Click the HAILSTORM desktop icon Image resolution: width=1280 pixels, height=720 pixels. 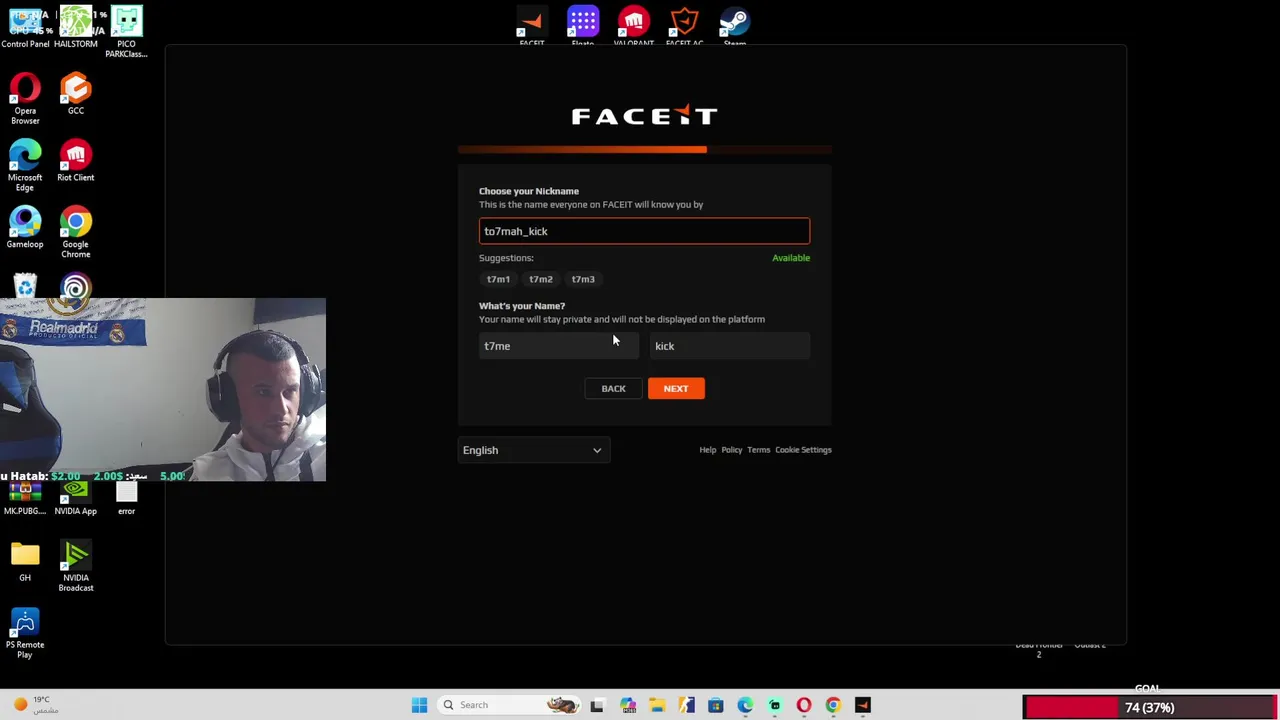coord(76,26)
